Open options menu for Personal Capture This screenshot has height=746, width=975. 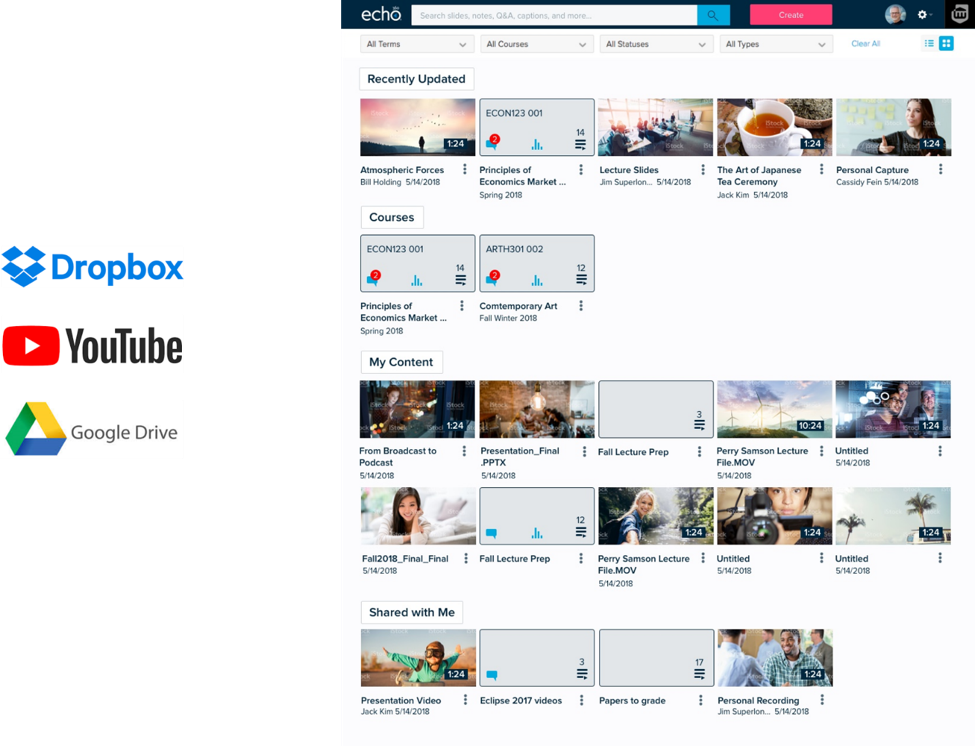point(939,169)
